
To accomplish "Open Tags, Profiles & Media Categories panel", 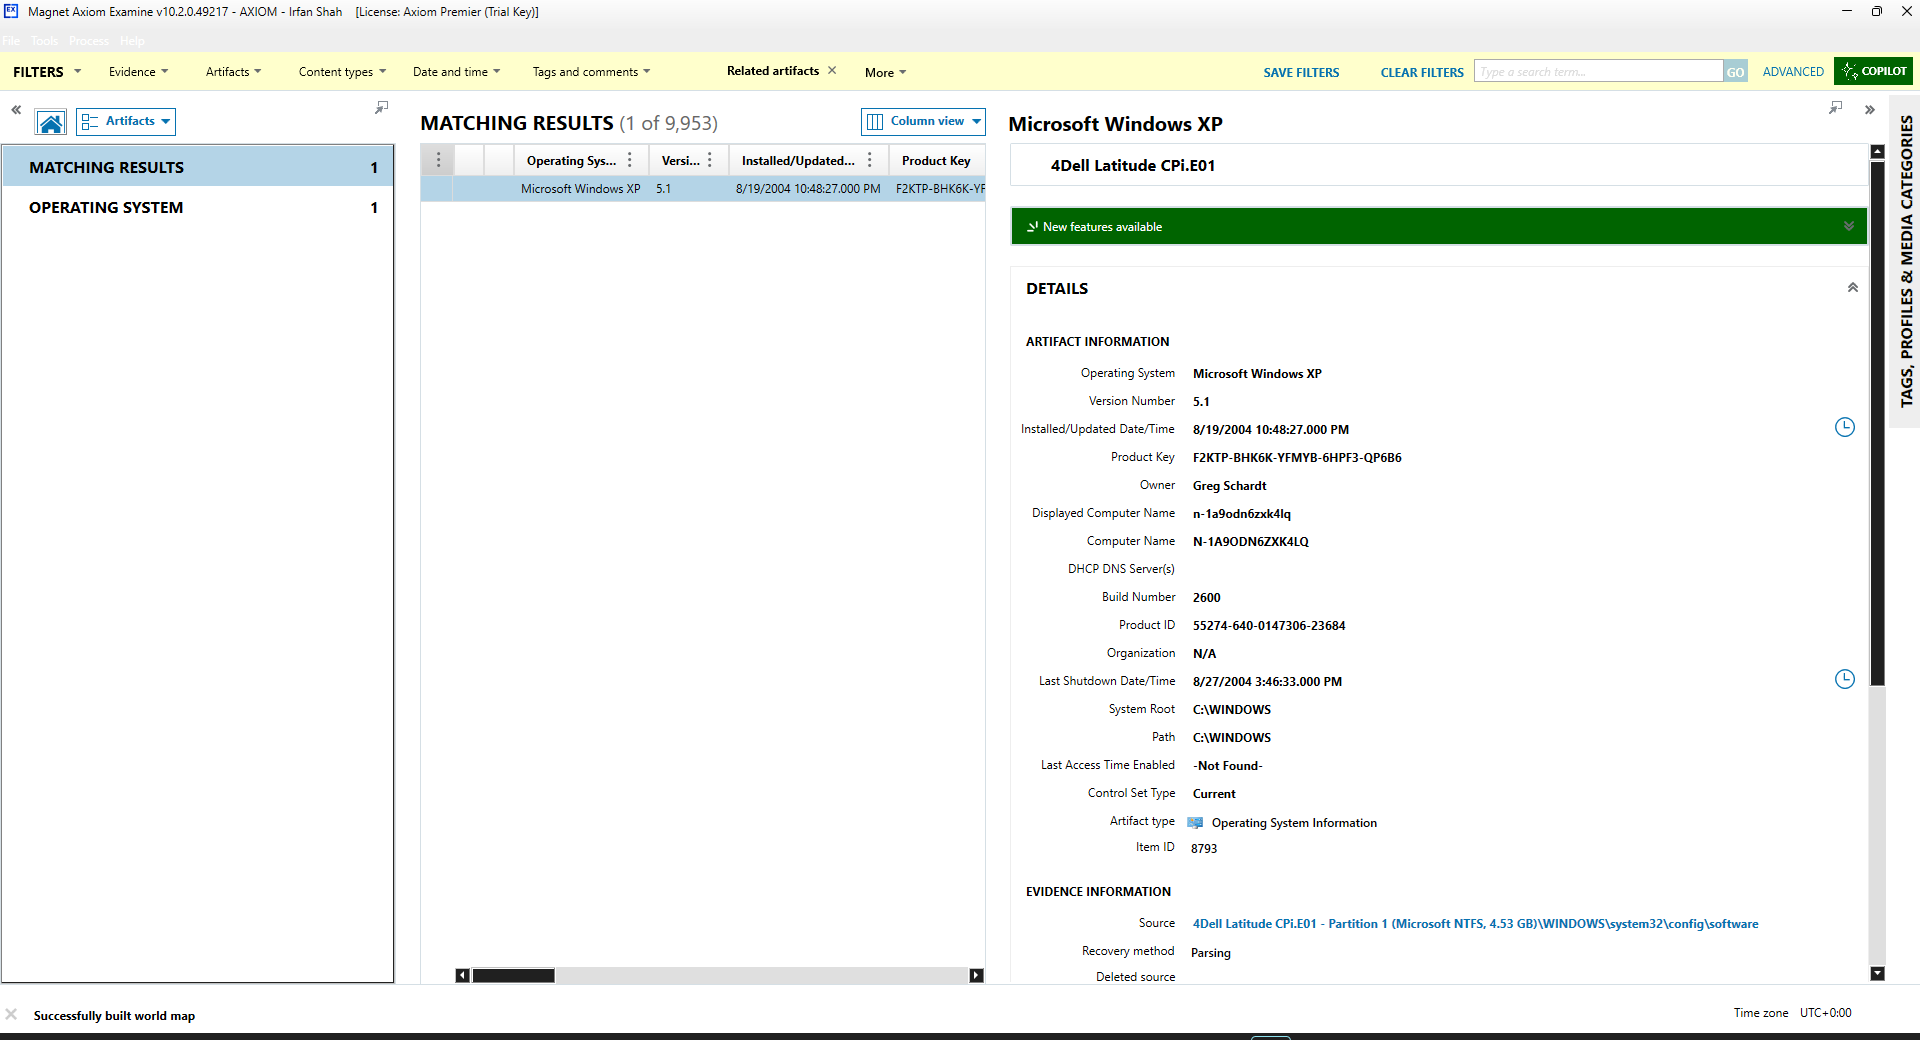I will (x=1905, y=260).
